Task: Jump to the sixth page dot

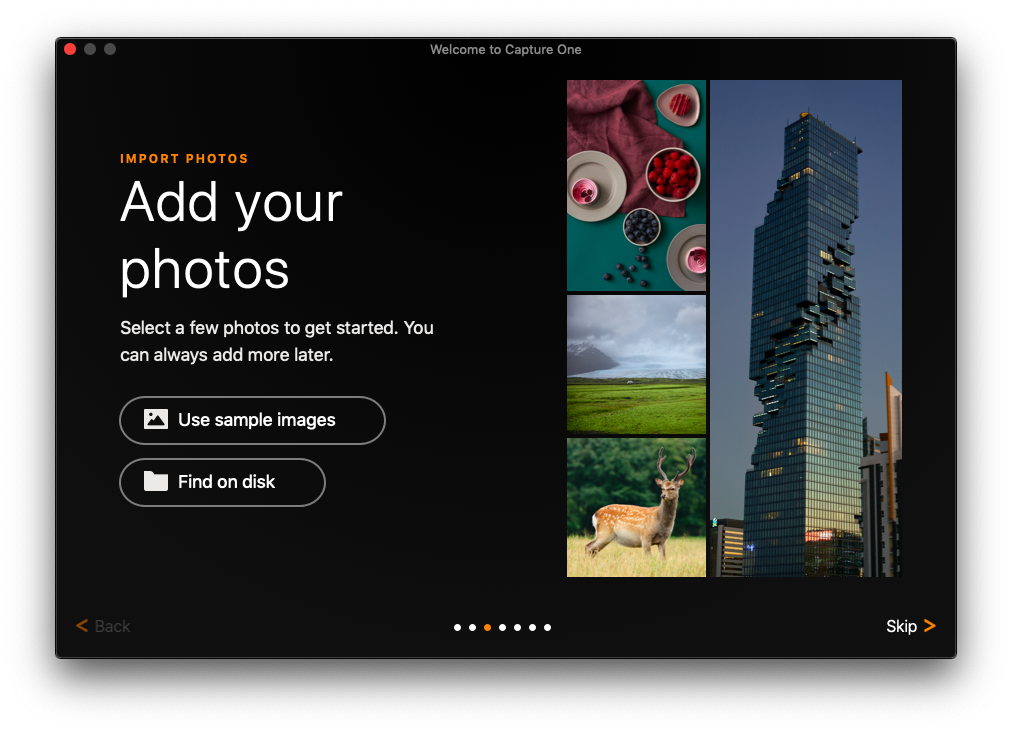Action: click(x=532, y=627)
